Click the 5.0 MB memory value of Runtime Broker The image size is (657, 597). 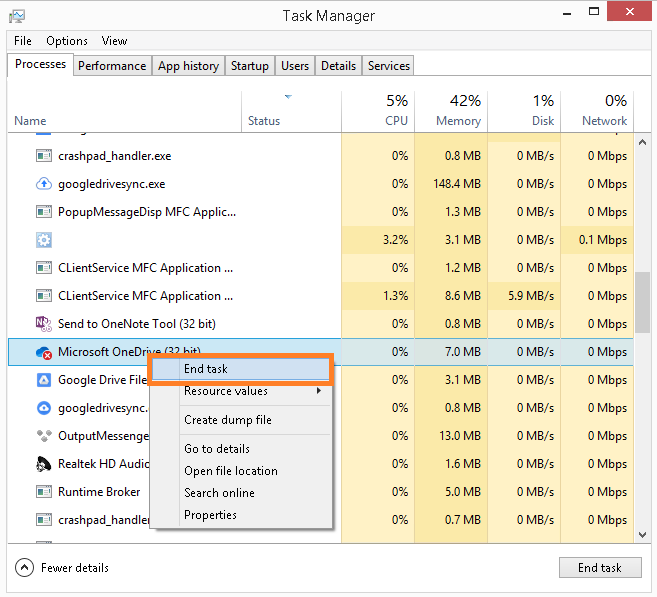click(x=463, y=492)
